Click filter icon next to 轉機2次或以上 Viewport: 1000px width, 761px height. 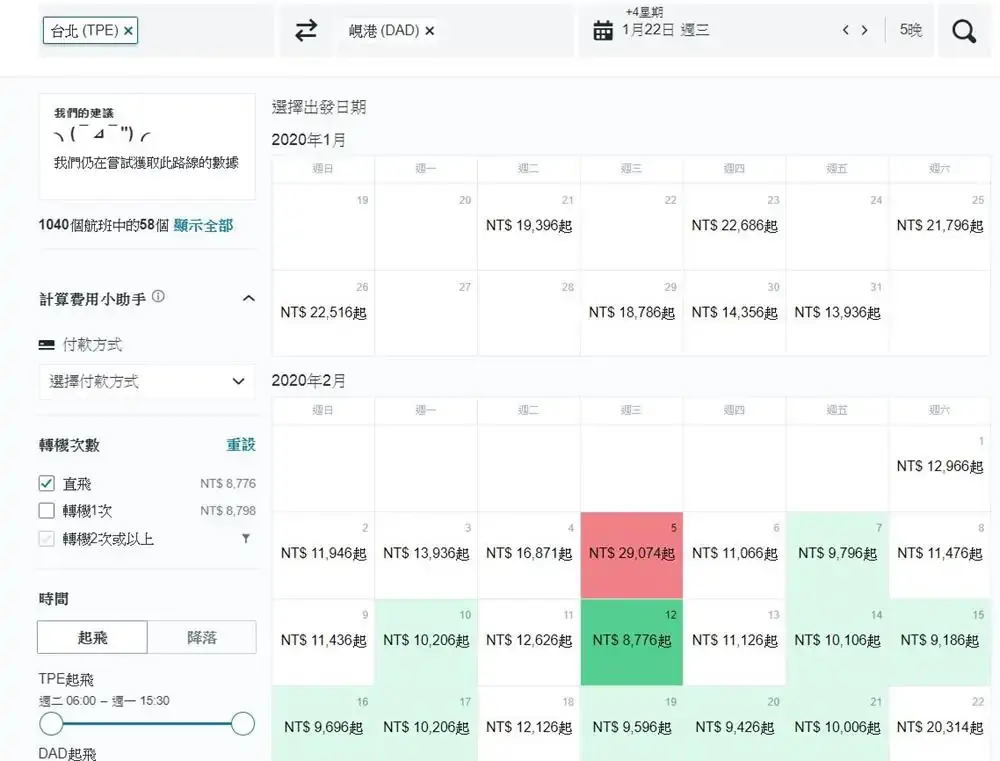246,539
